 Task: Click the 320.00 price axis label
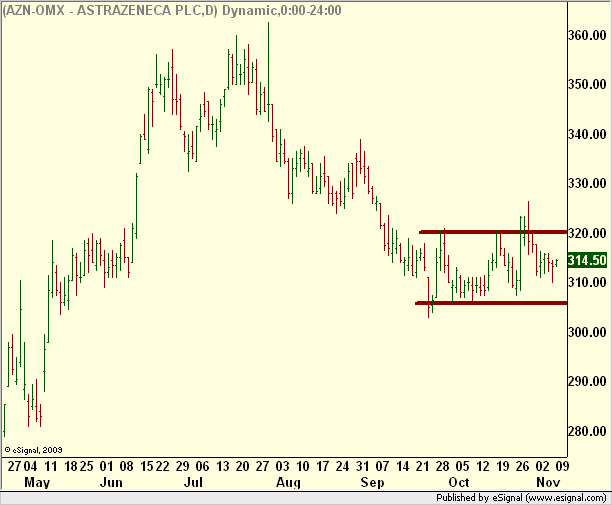point(587,233)
